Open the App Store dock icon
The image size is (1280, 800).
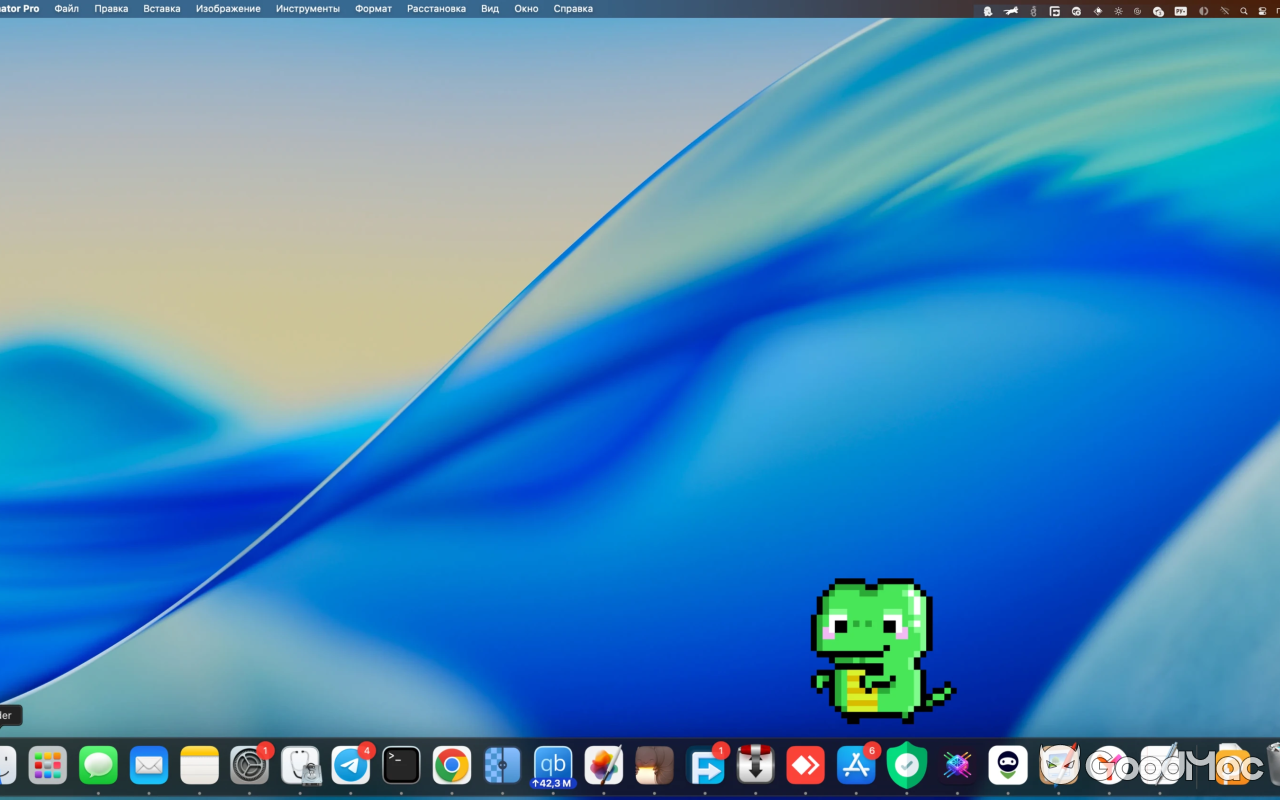[x=856, y=766]
